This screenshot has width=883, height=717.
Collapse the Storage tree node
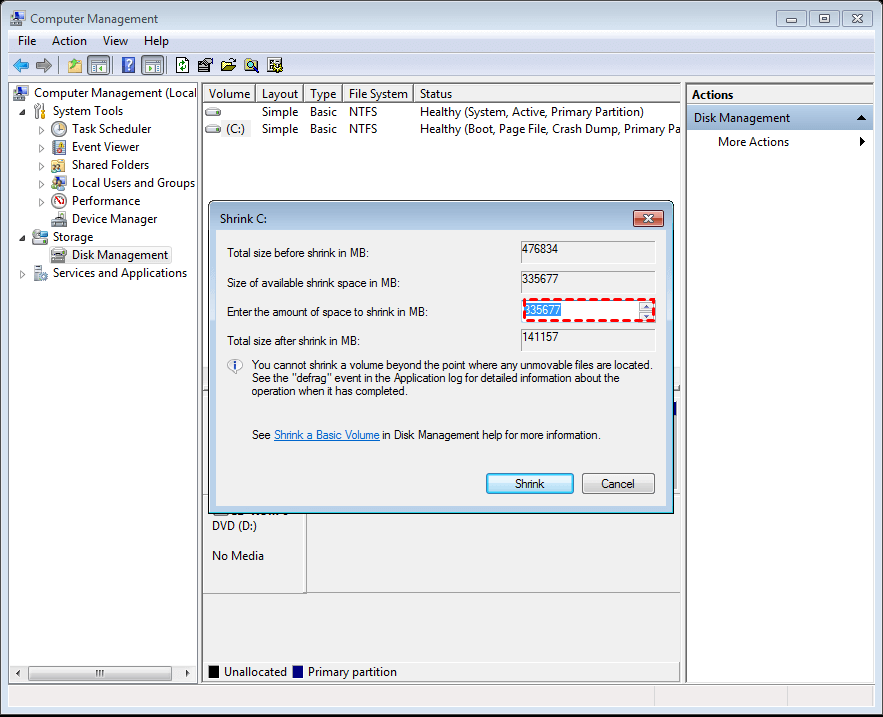pyautogui.click(x=23, y=238)
